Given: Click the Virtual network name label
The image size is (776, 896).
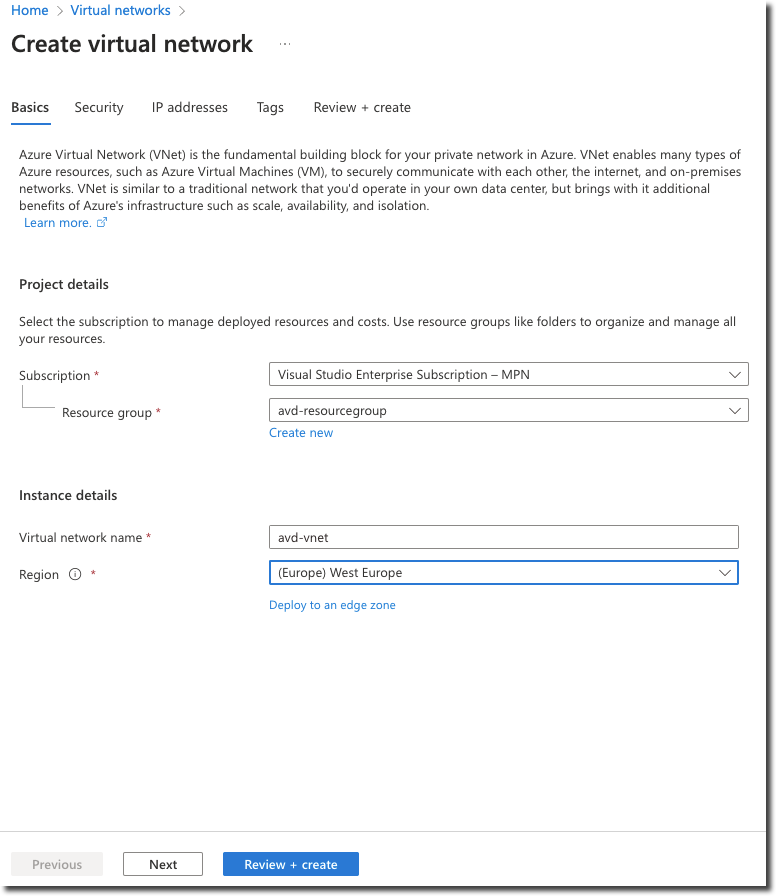Looking at the screenshot, I should coord(81,537).
